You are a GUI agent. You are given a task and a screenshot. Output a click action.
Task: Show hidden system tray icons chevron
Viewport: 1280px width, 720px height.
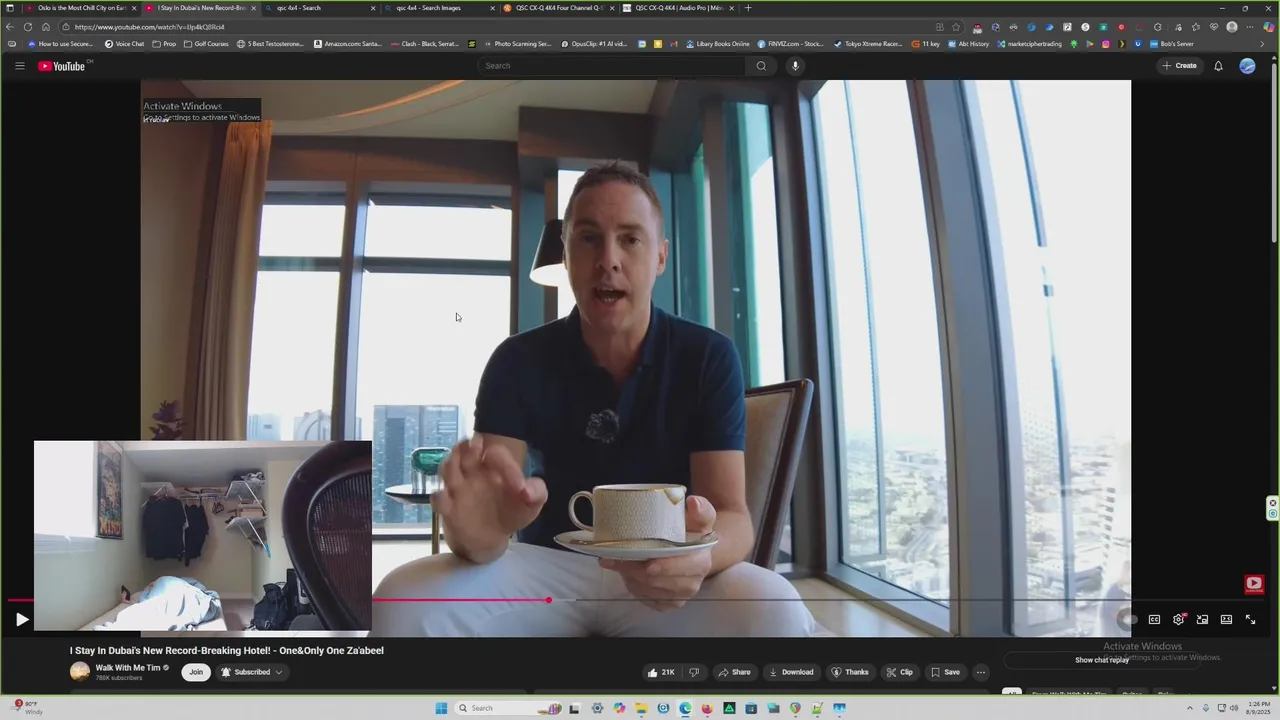(x=1189, y=708)
